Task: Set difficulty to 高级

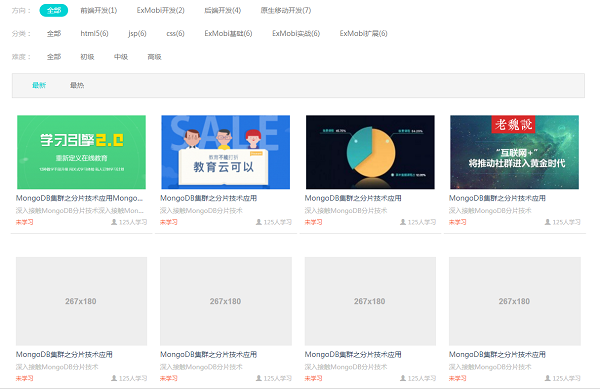Action: point(154,57)
